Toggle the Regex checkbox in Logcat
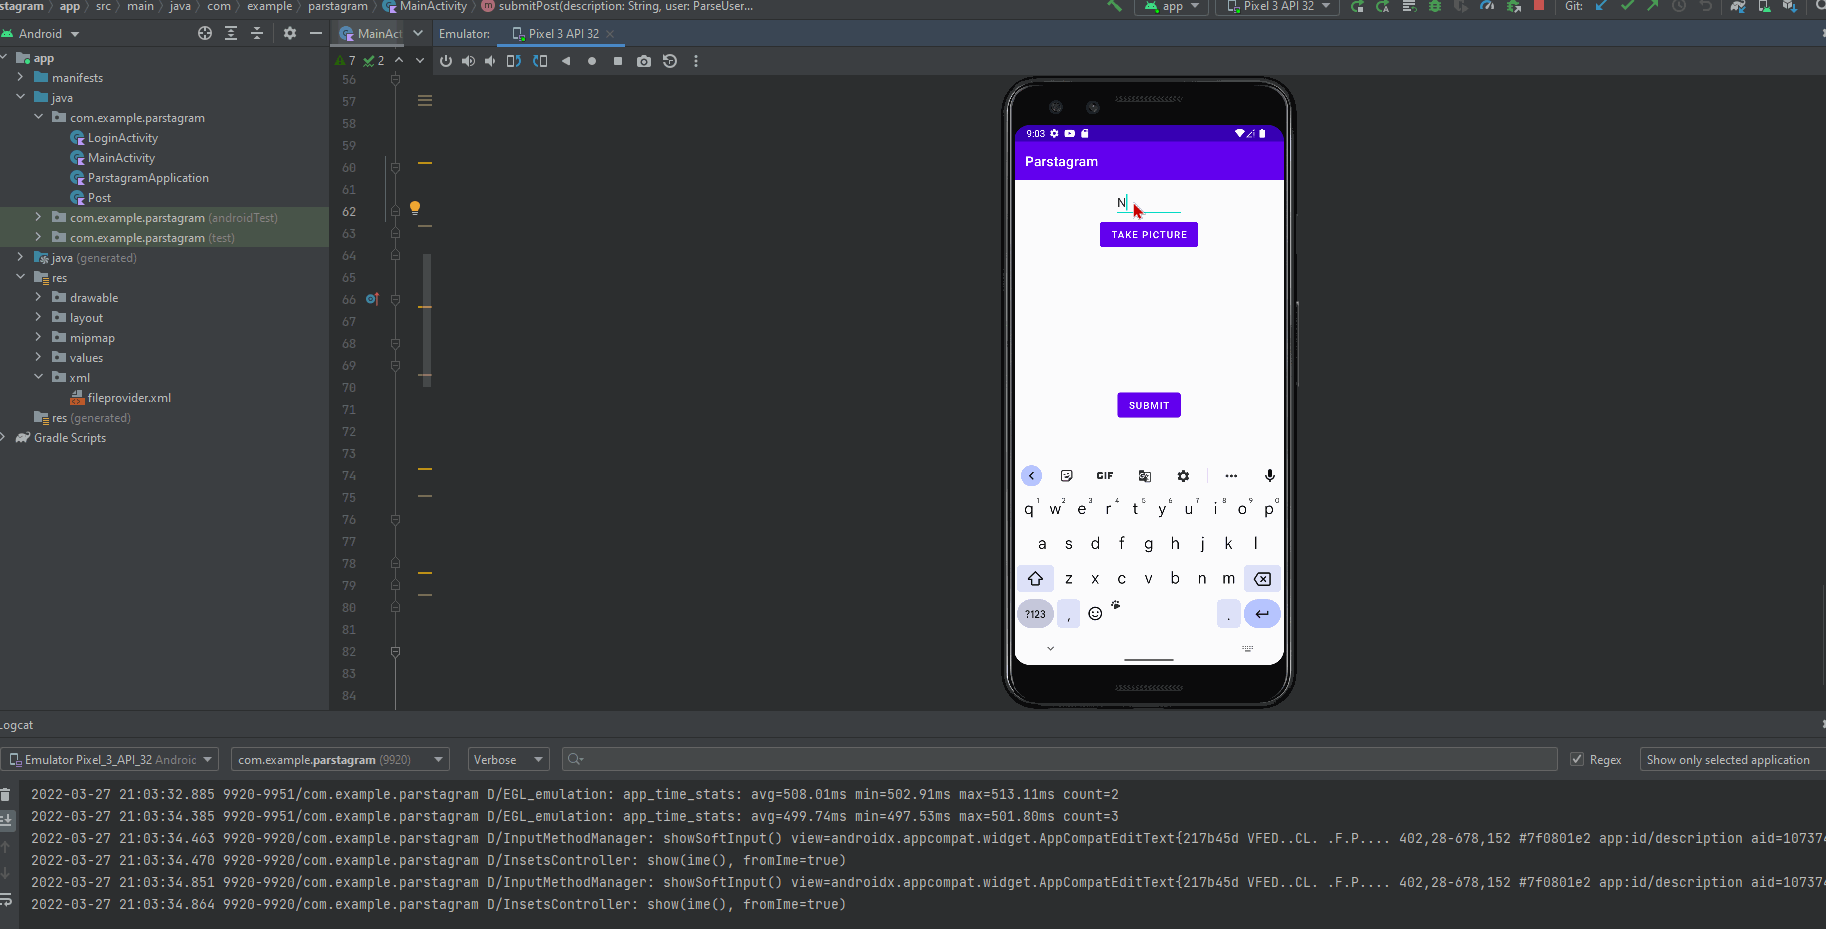1826x929 pixels. click(x=1577, y=760)
